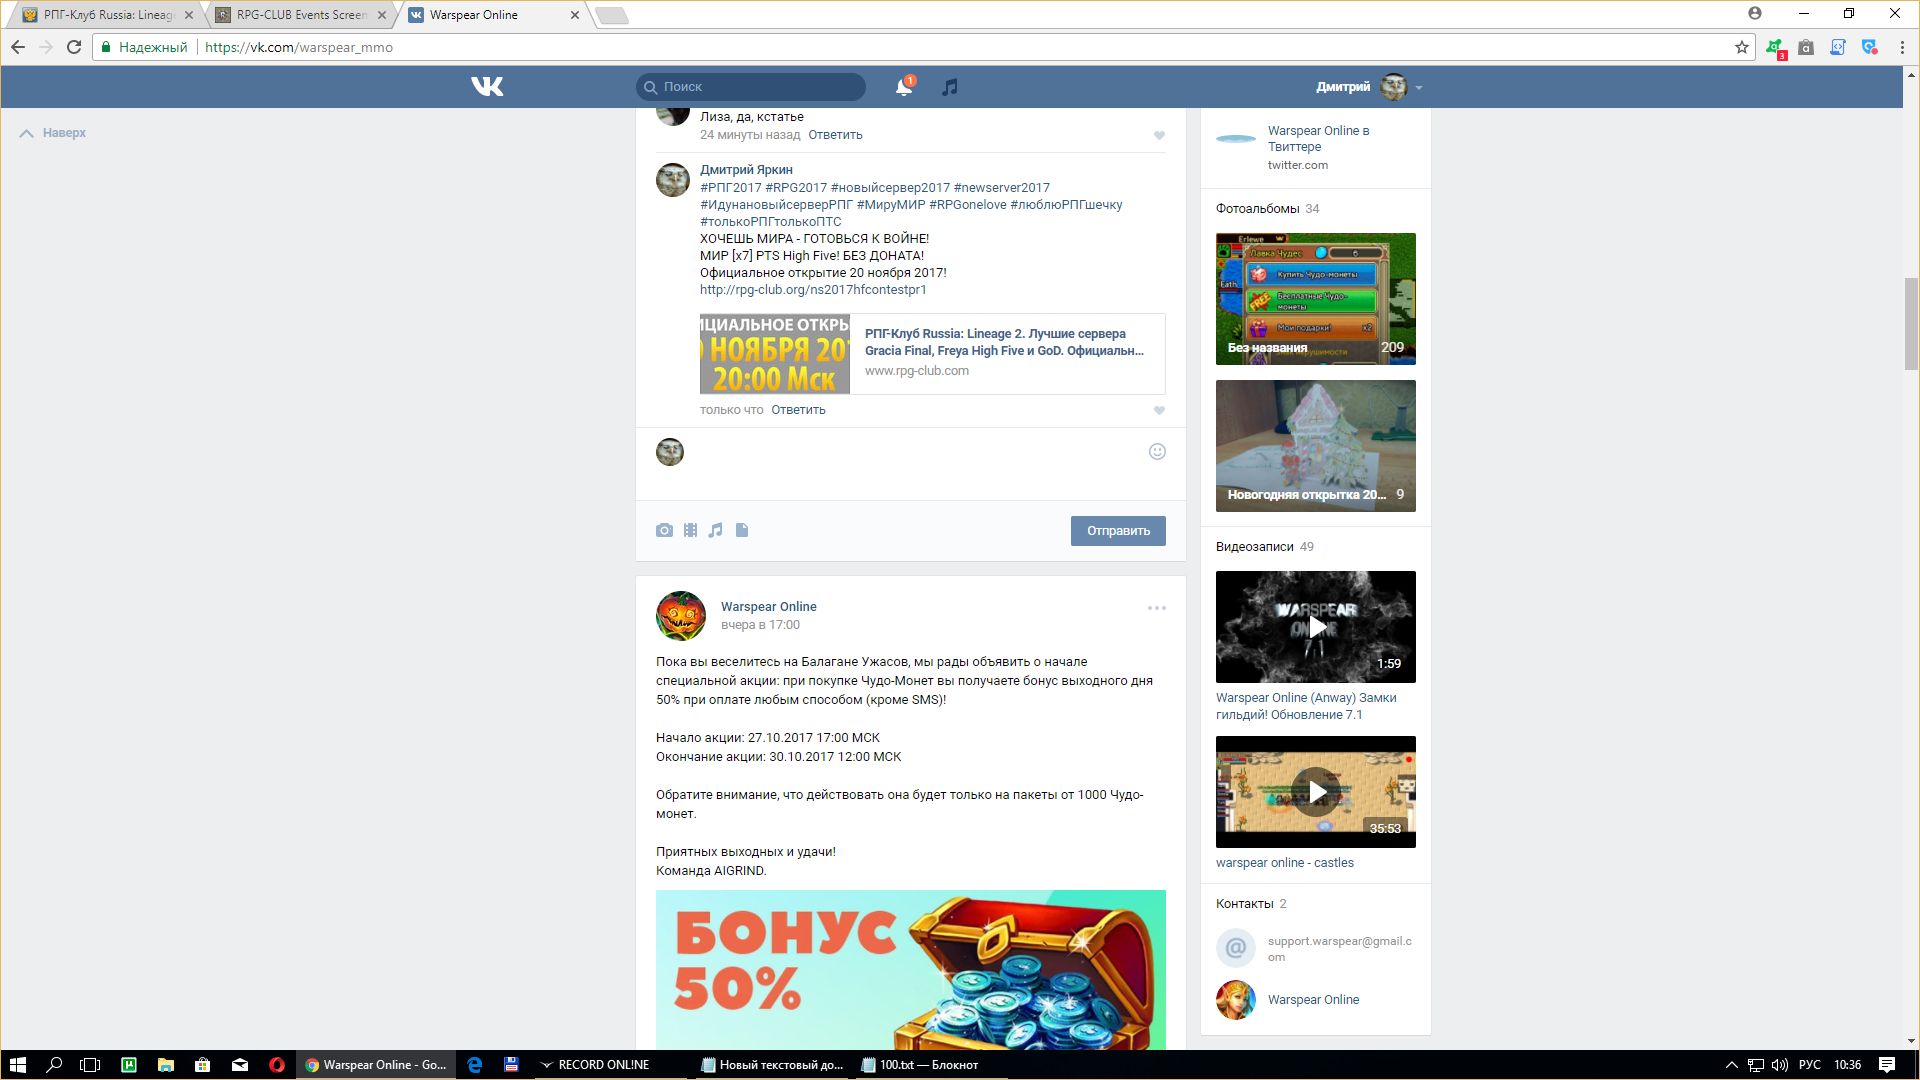1920x1080 pixels.
Task: Attach a video using film icon
Action: coord(690,531)
